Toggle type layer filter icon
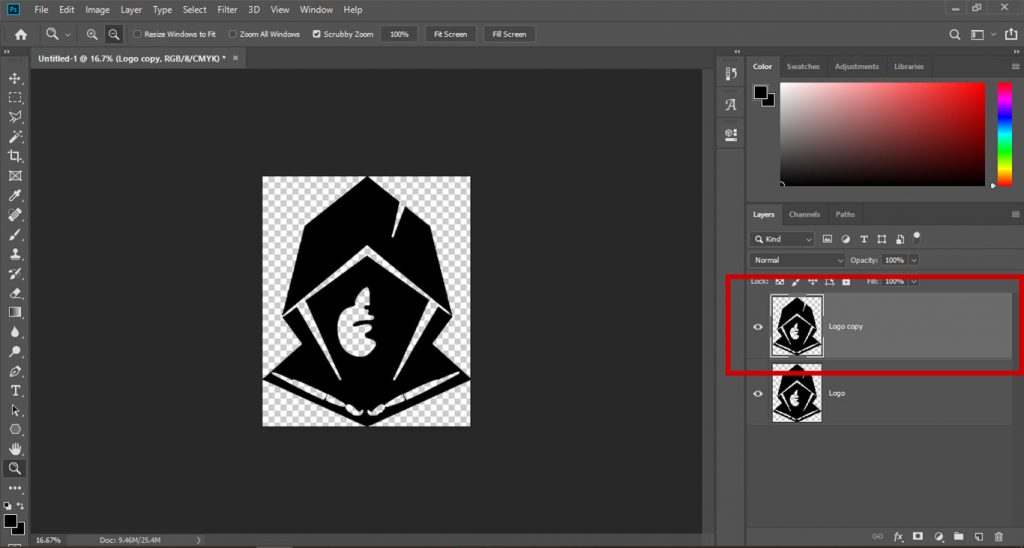 tap(864, 239)
